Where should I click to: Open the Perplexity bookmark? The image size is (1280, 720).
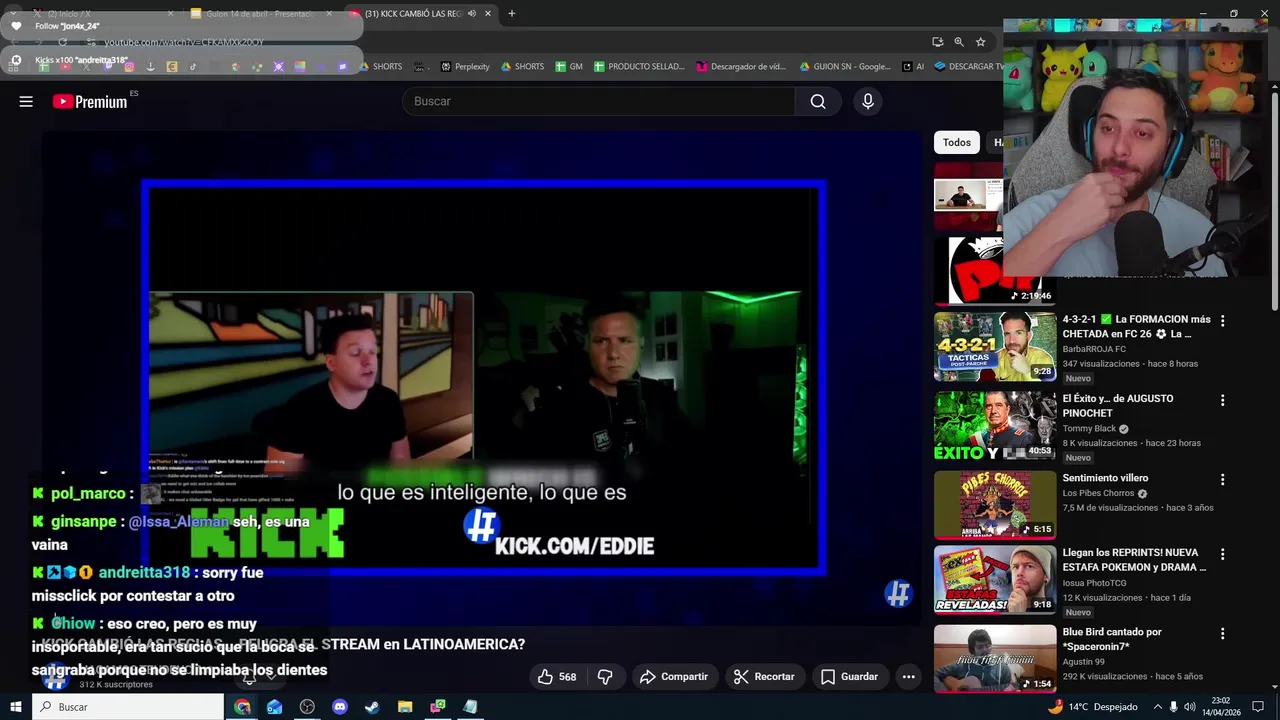[x=465, y=67]
